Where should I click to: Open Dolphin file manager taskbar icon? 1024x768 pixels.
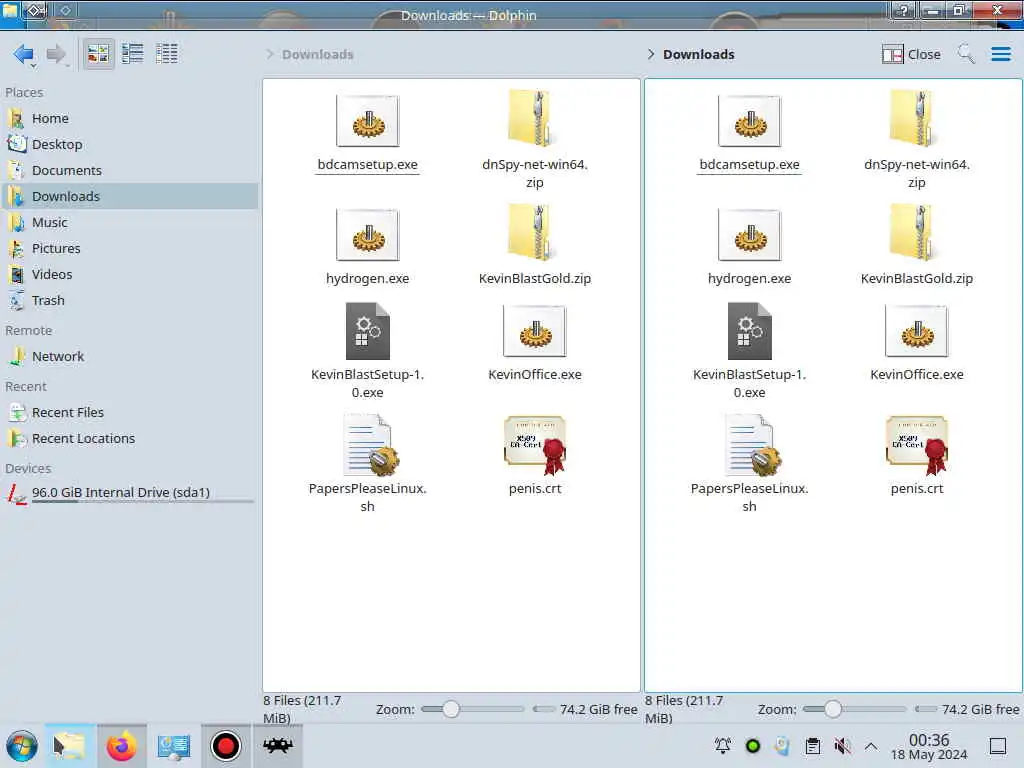tap(71, 746)
